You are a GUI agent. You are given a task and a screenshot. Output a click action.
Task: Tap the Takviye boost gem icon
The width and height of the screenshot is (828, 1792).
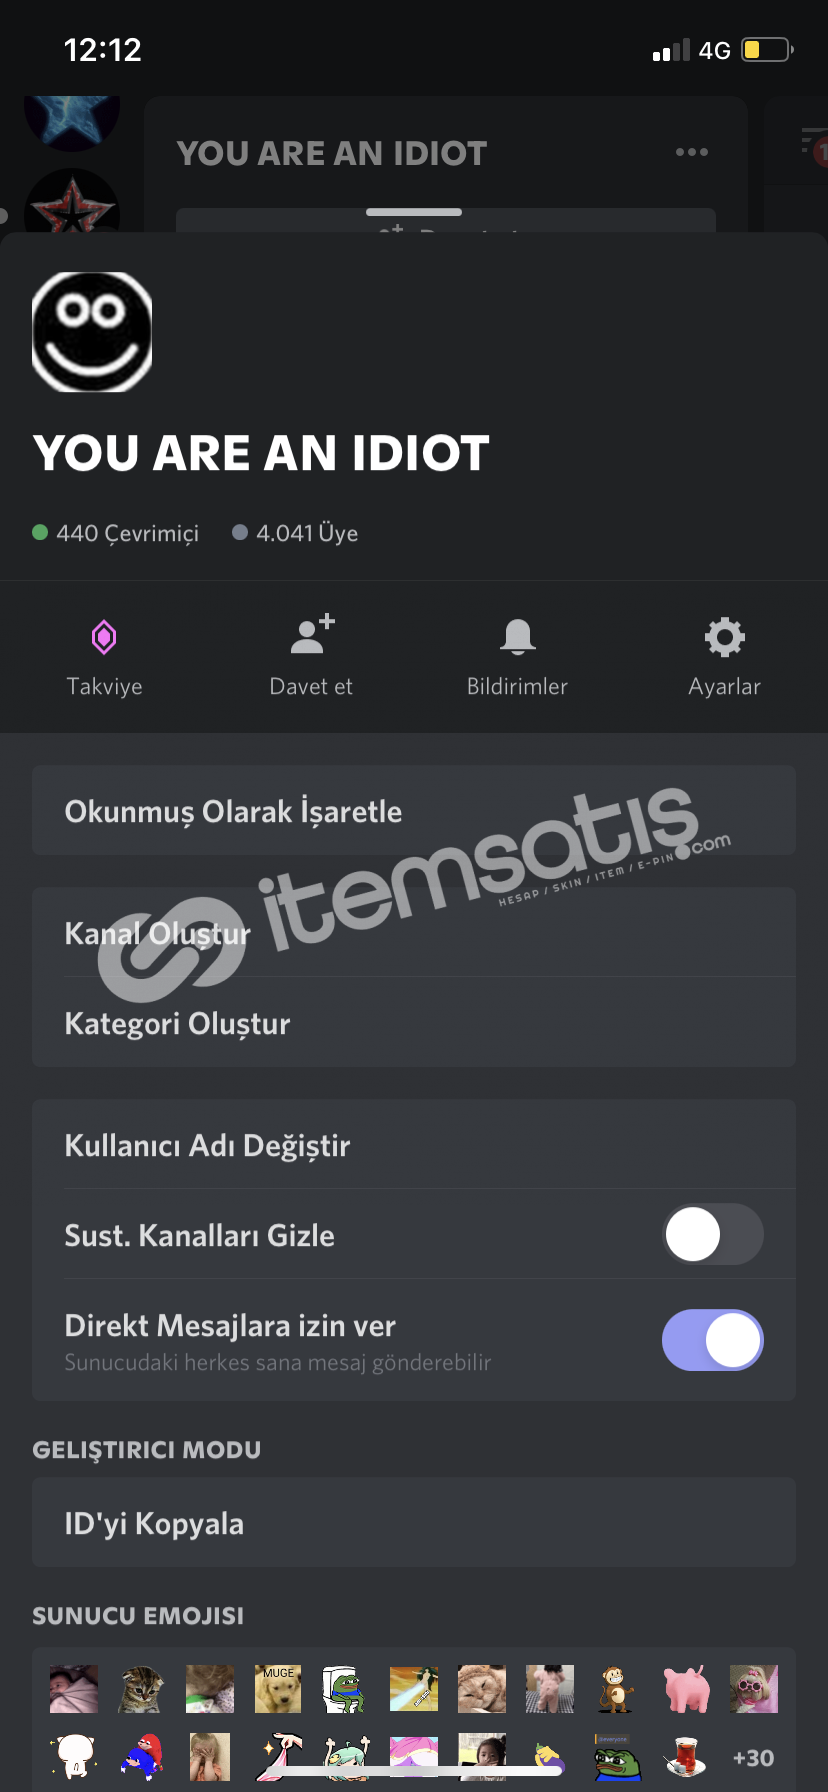(104, 637)
